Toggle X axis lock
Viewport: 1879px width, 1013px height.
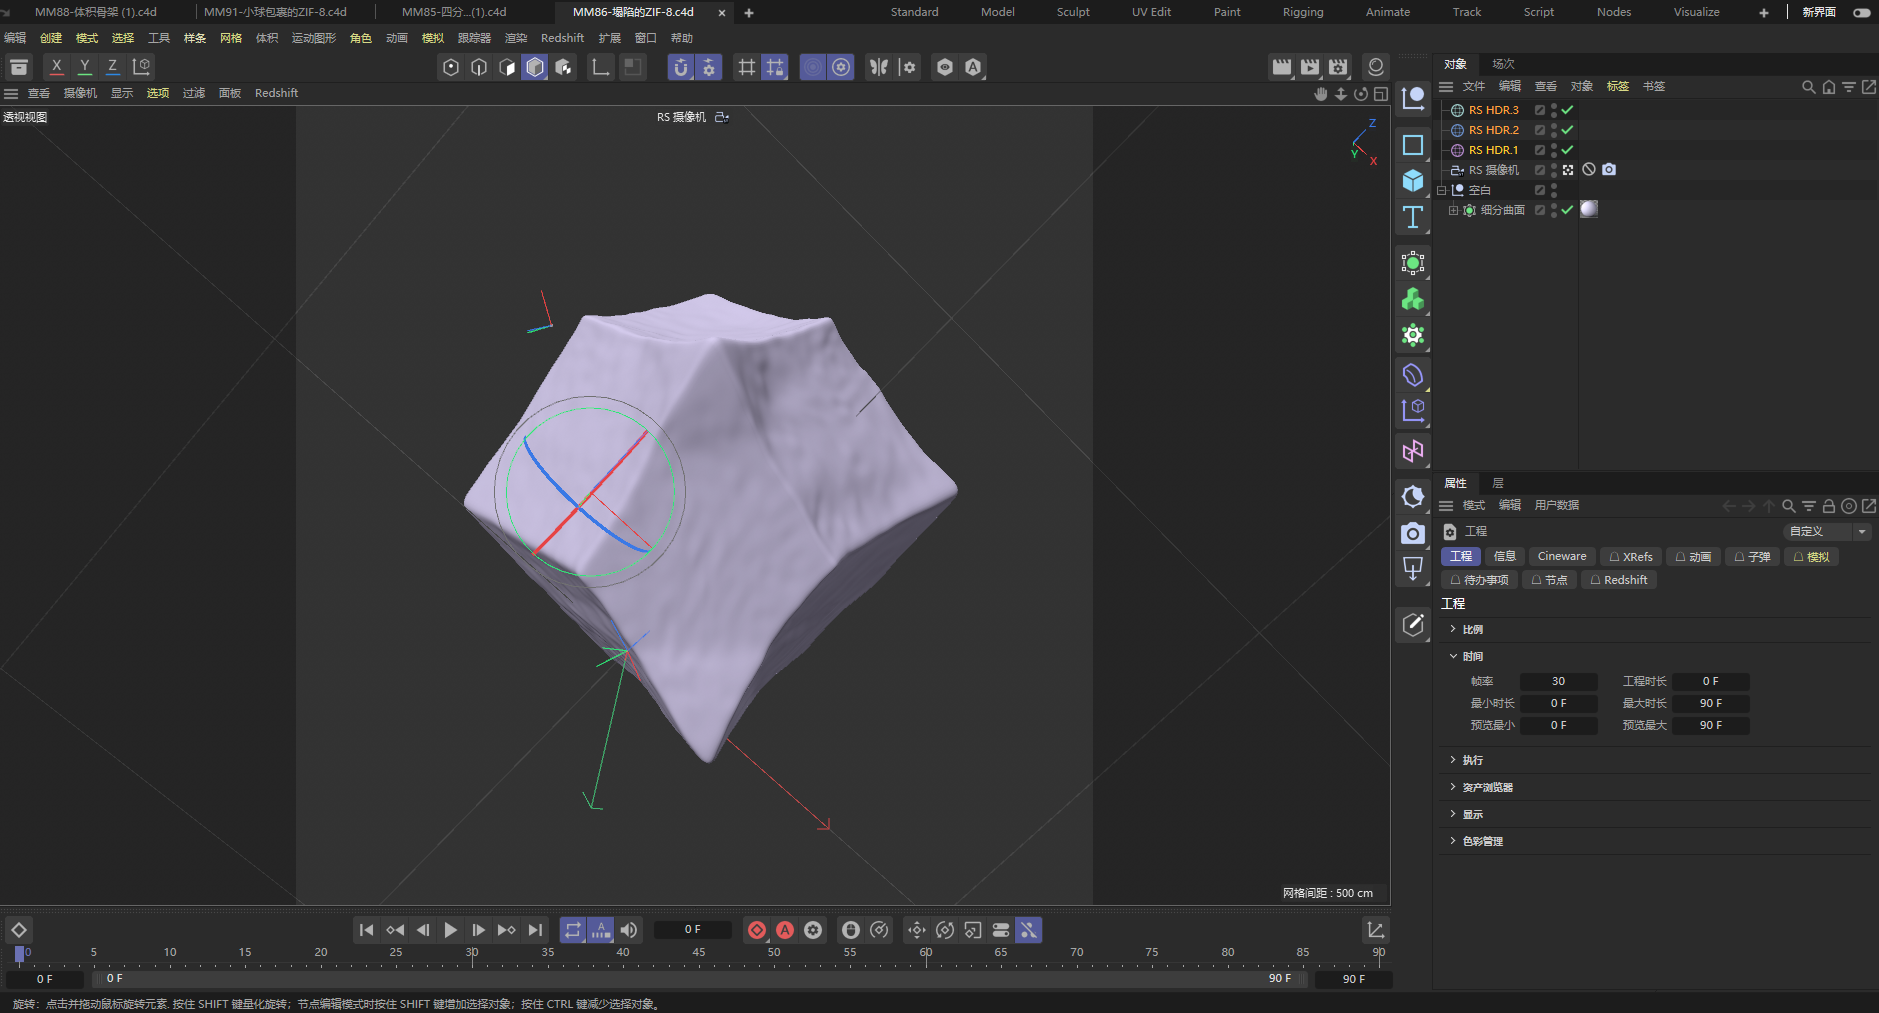click(x=57, y=67)
